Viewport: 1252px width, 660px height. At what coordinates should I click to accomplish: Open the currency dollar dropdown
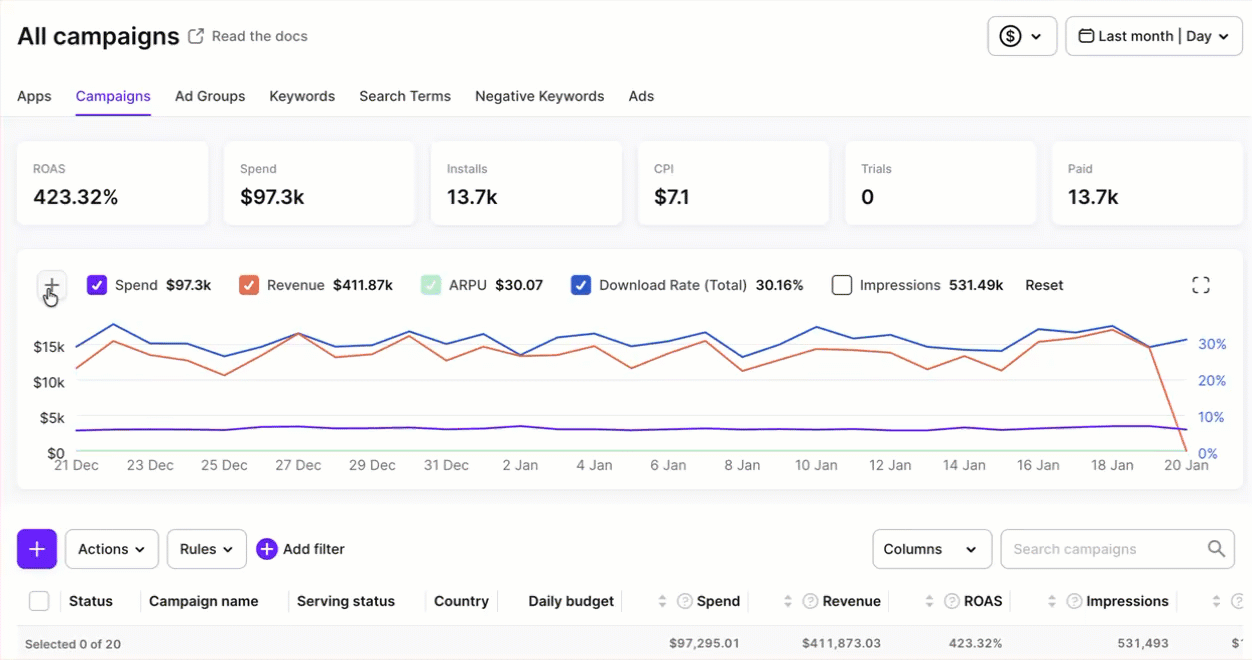pos(1021,36)
